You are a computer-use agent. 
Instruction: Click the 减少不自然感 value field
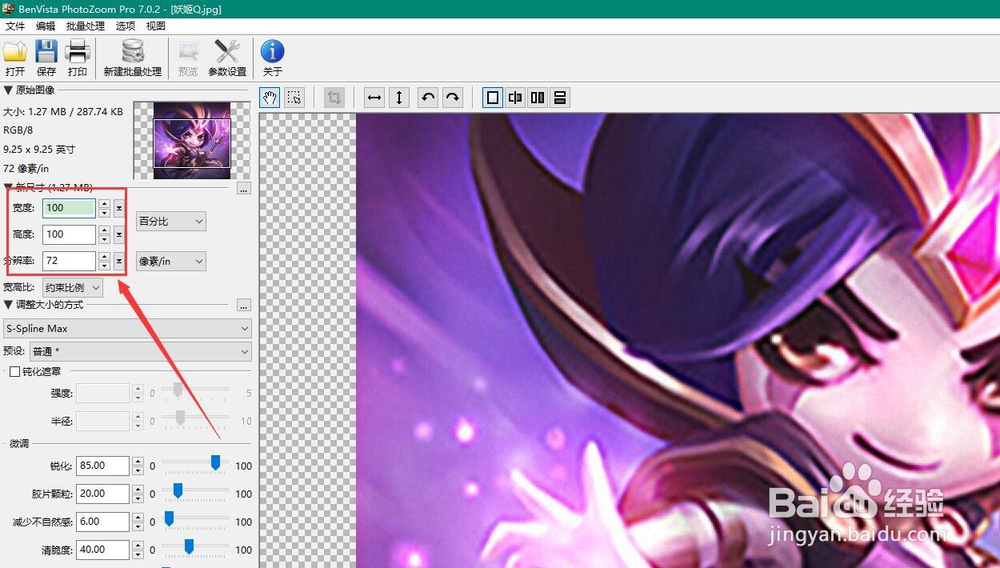pyautogui.click(x=103, y=521)
